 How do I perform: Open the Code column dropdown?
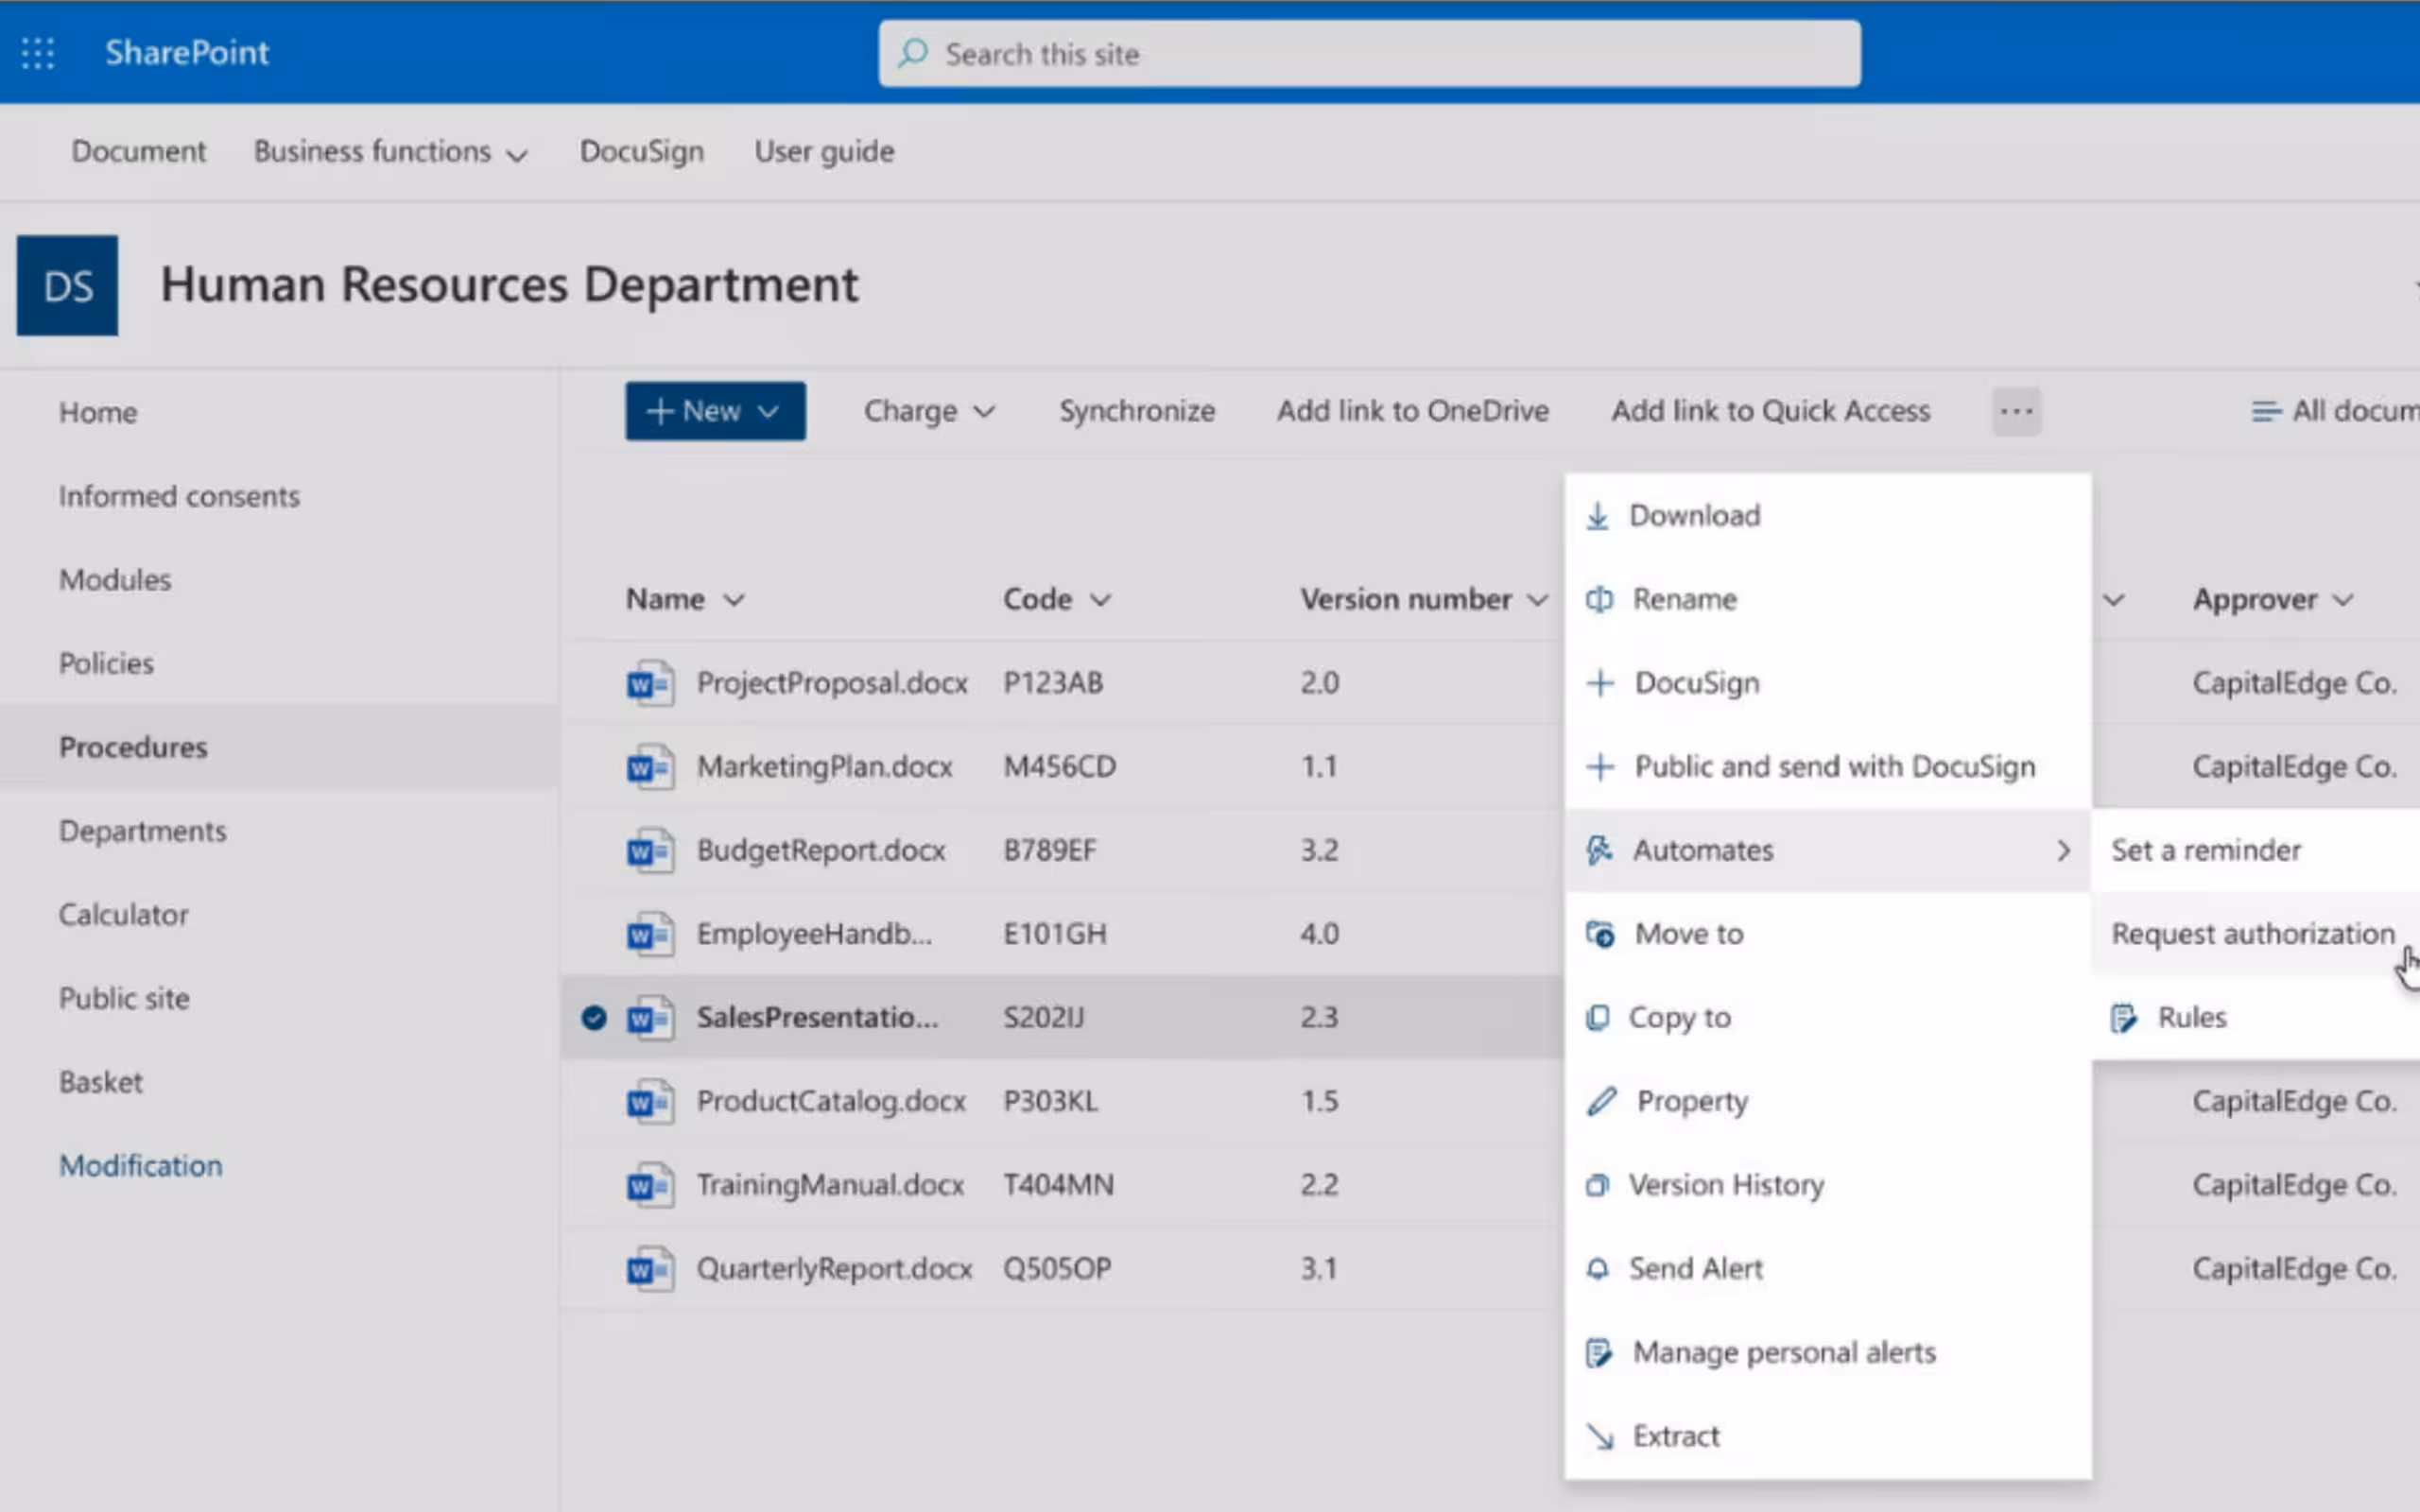click(1100, 600)
